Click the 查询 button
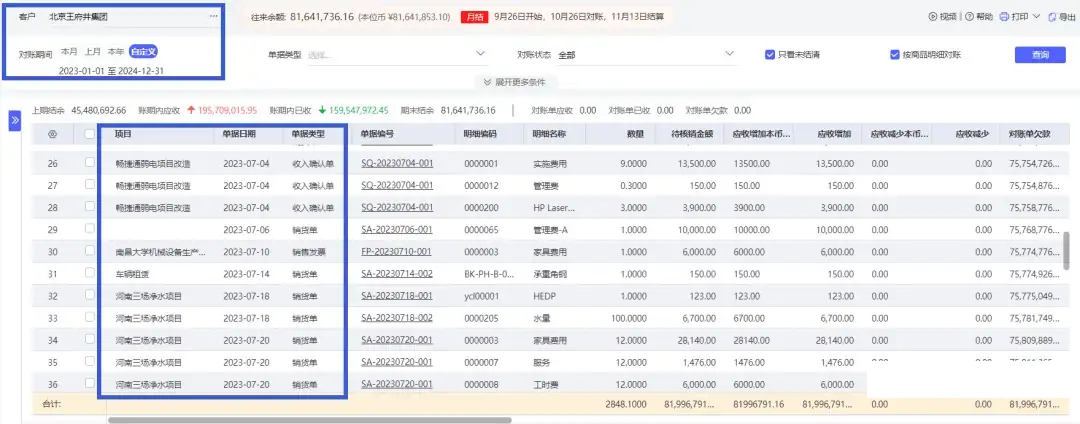The height and width of the screenshot is (424, 1080). [1040, 55]
